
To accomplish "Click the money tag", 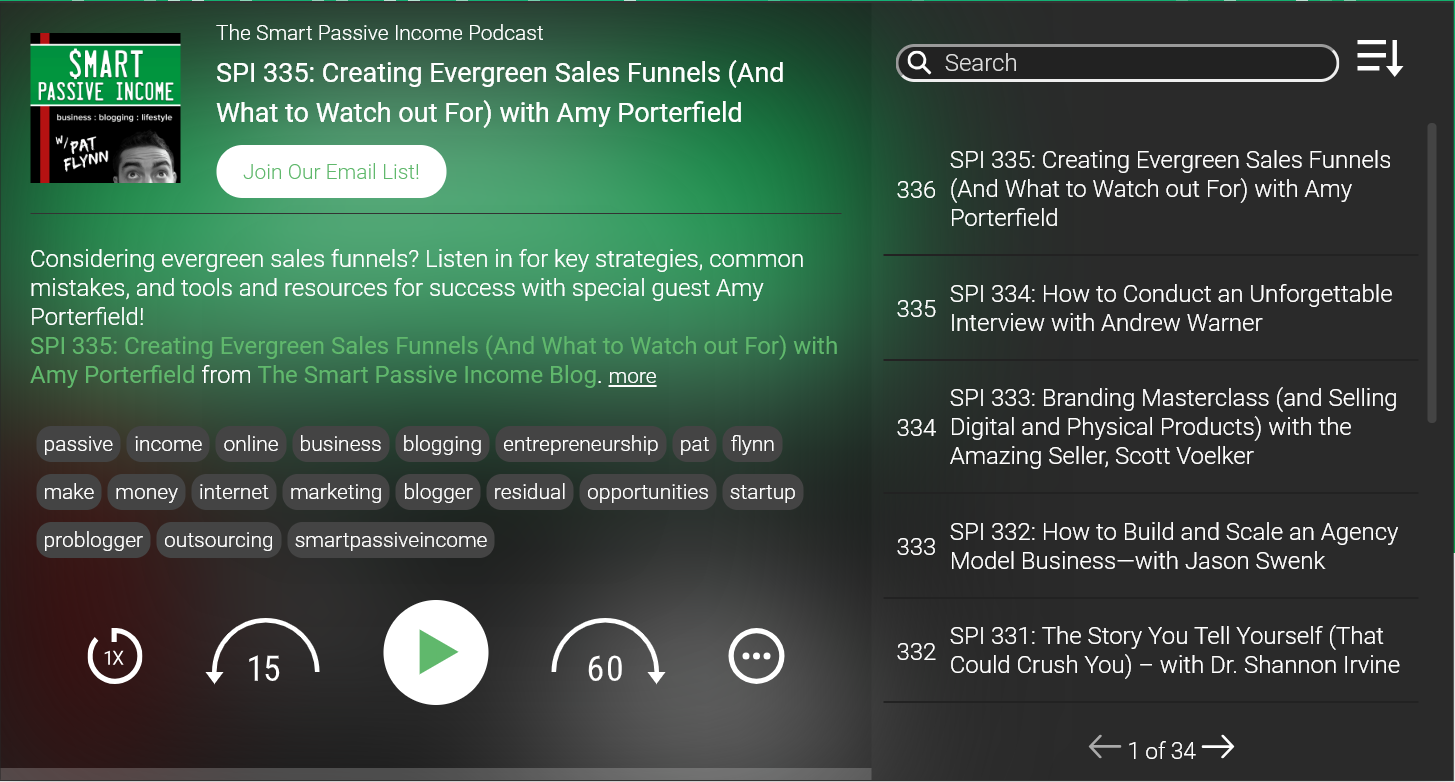I will coord(146,492).
